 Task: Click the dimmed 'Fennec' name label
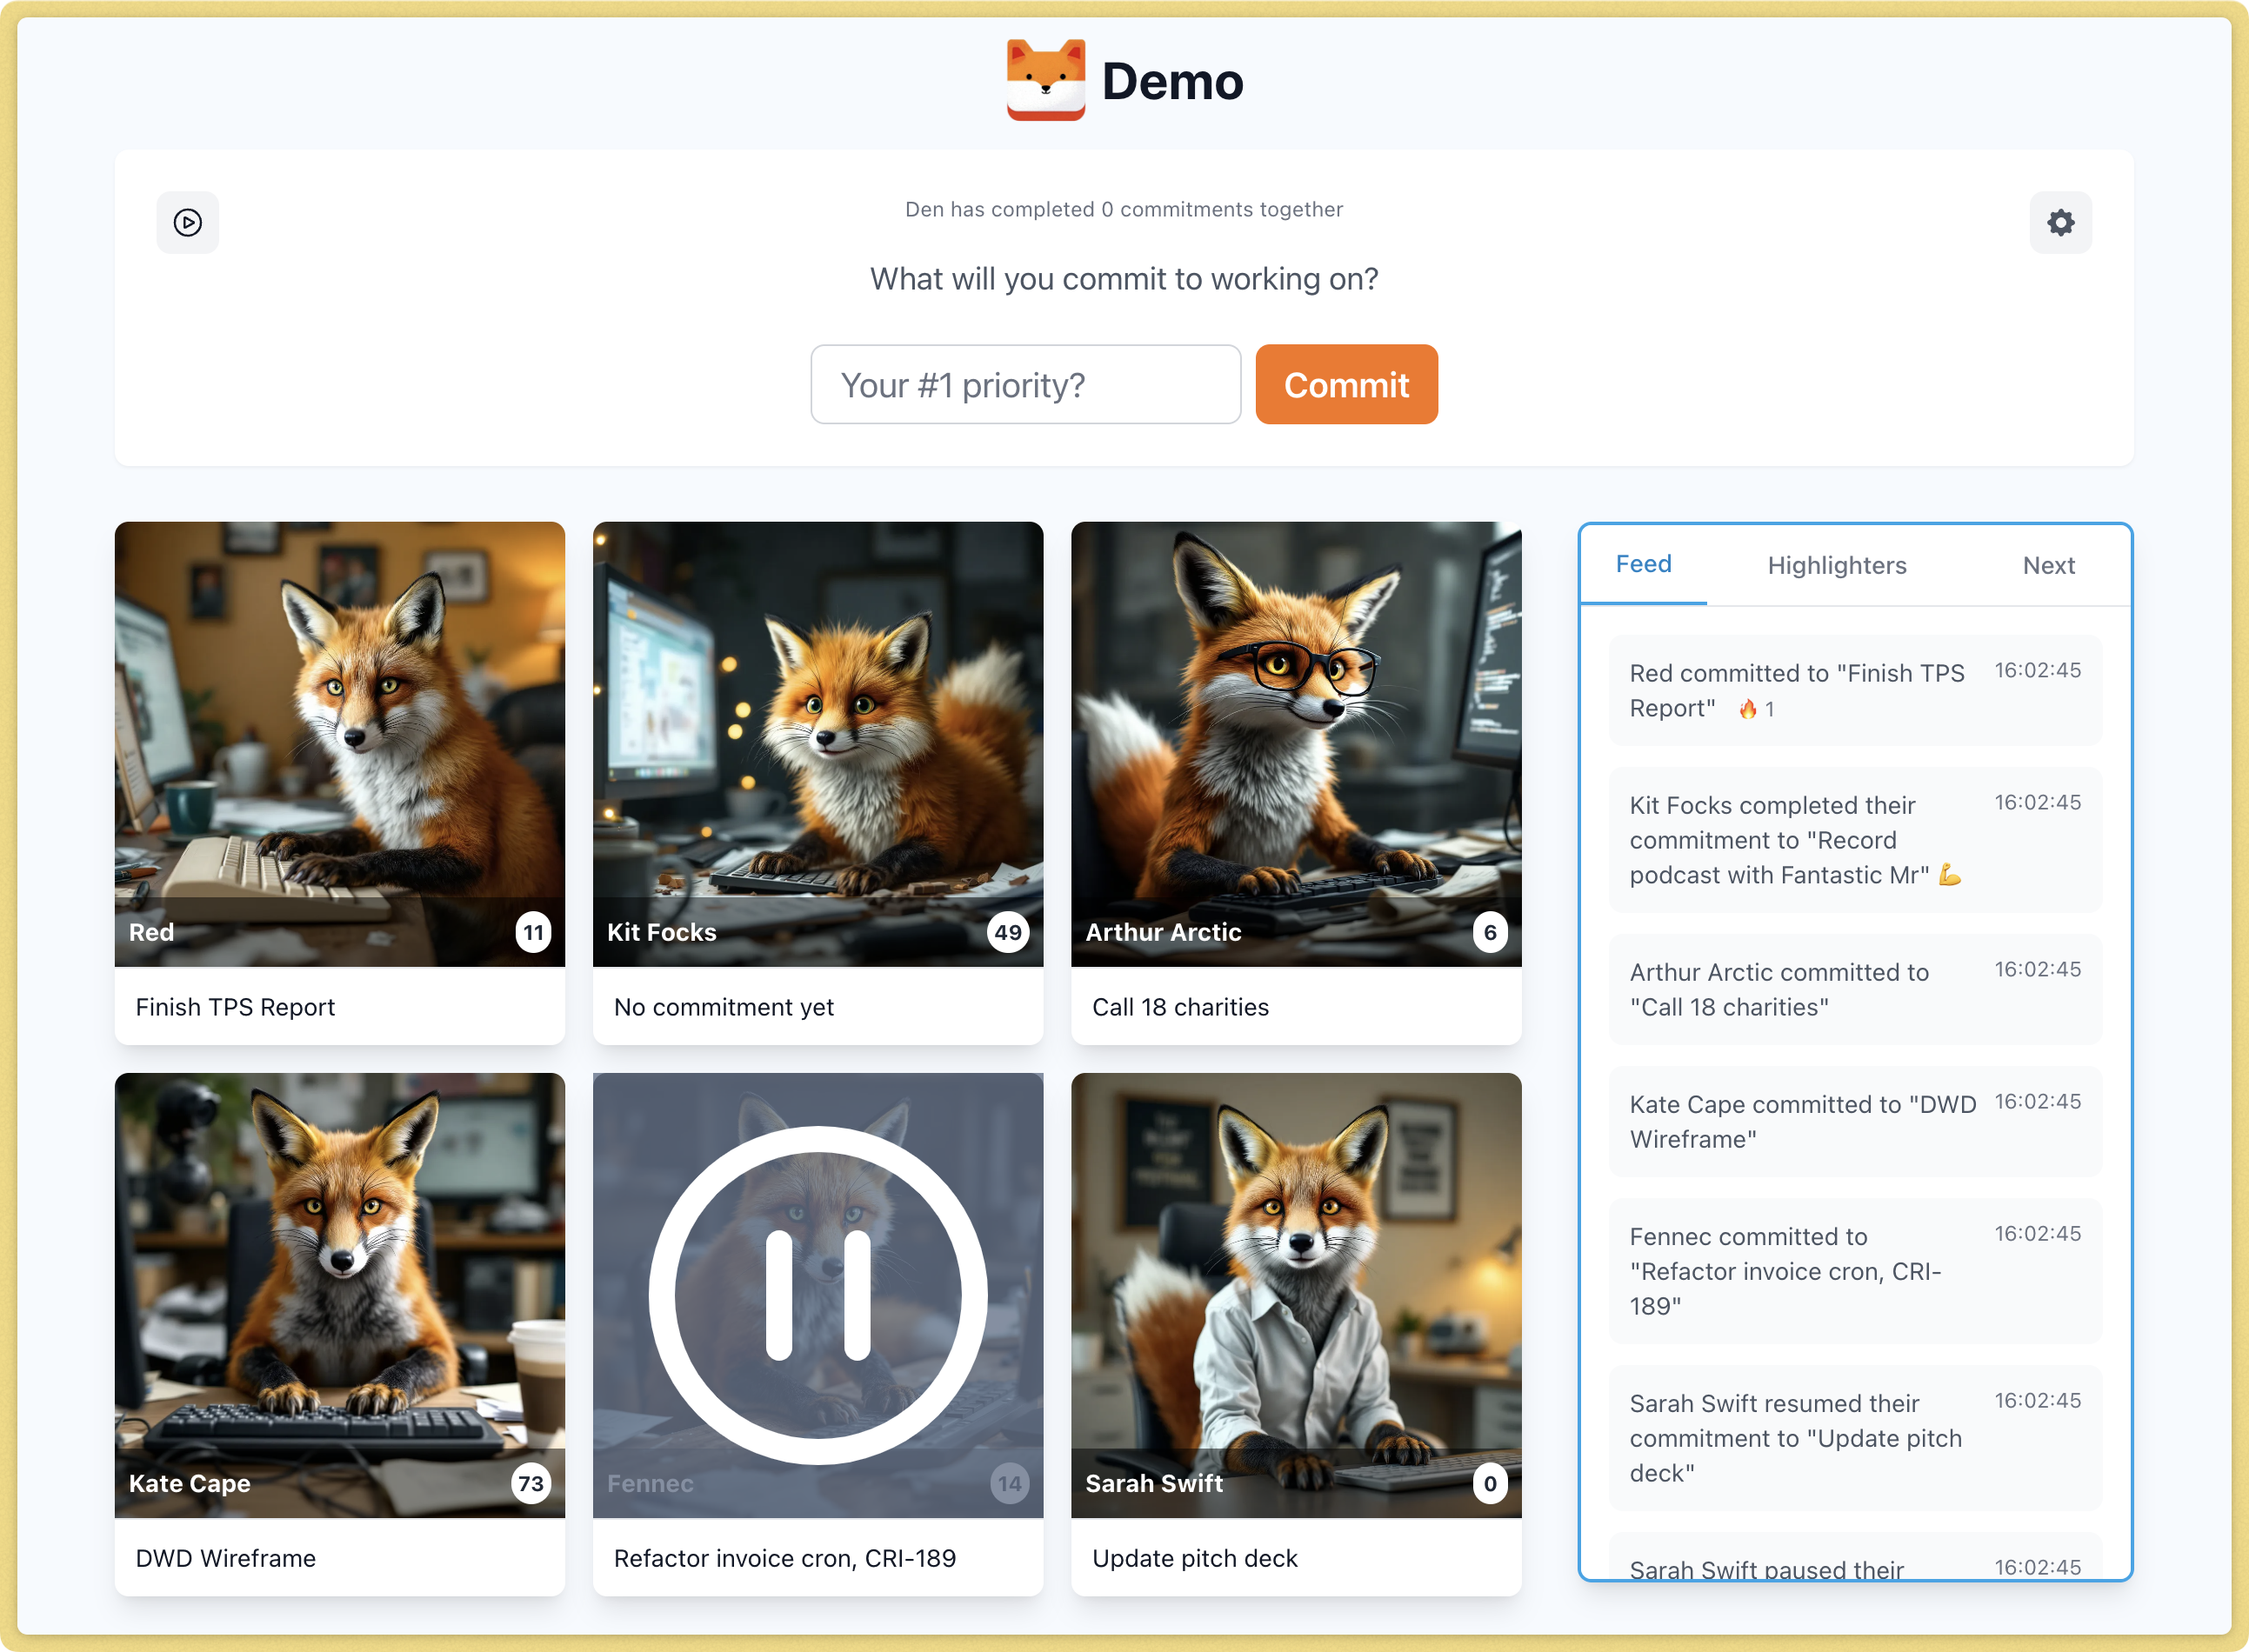(651, 1483)
